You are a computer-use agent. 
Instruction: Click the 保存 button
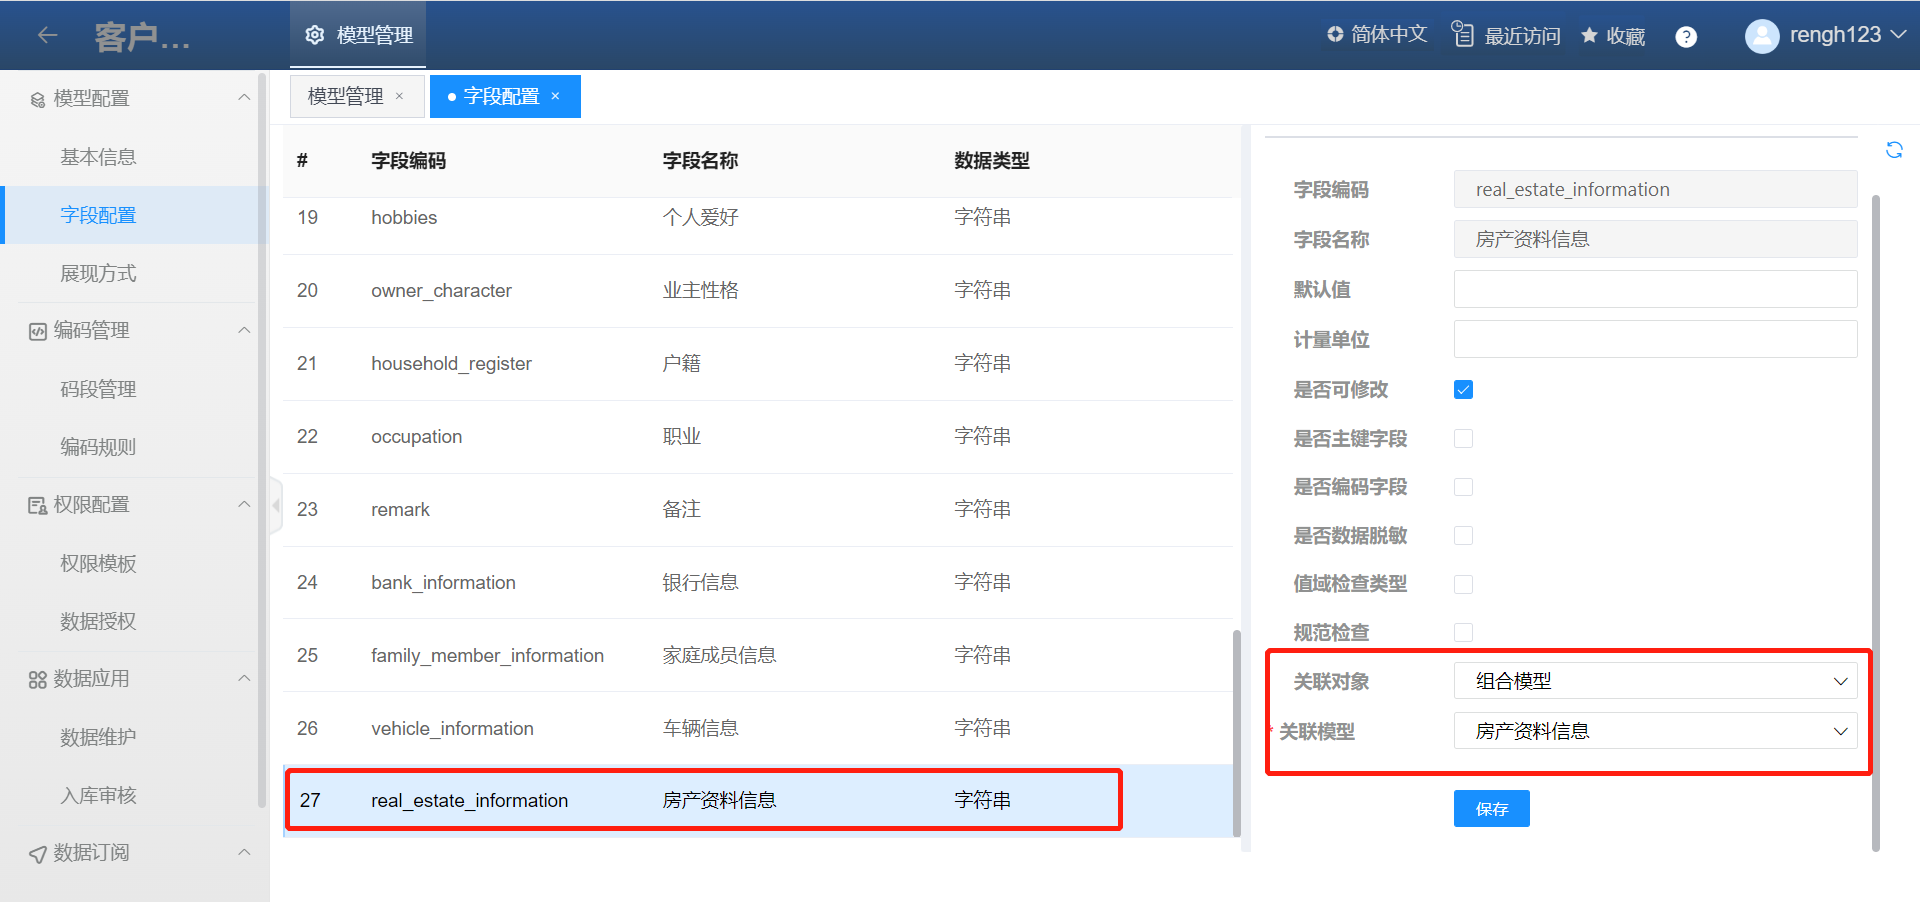(x=1491, y=809)
